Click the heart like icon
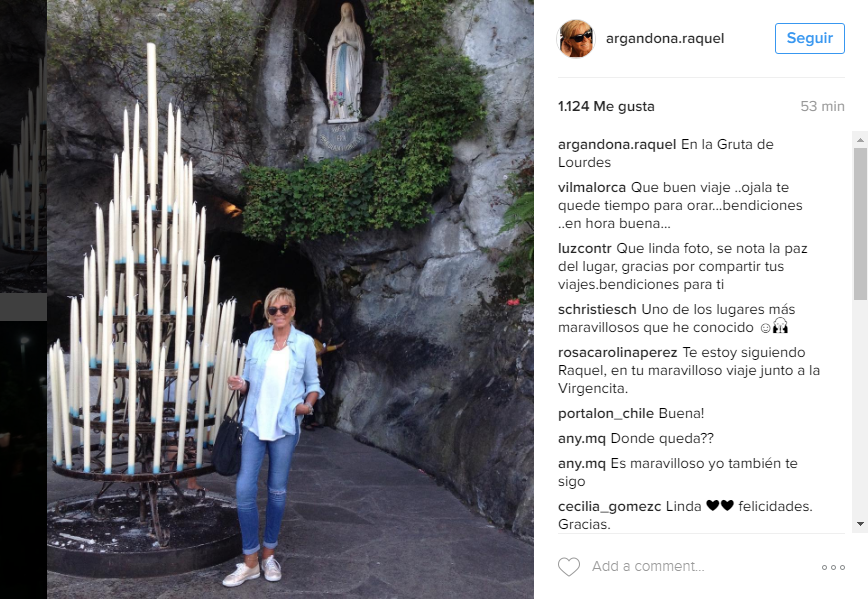 pos(569,566)
